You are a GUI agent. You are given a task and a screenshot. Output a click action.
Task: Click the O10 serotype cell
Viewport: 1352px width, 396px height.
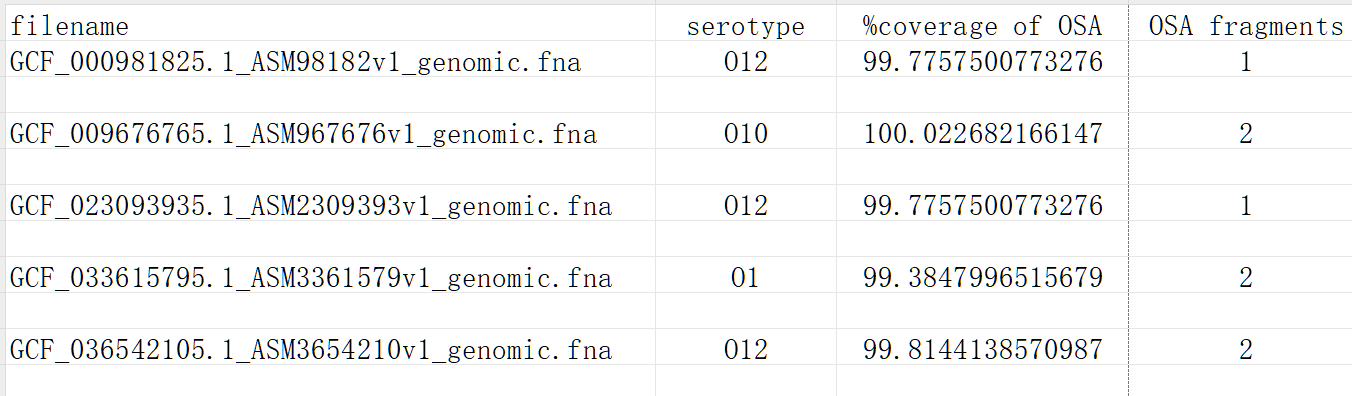pyautogui.click(x=746, y=134)
